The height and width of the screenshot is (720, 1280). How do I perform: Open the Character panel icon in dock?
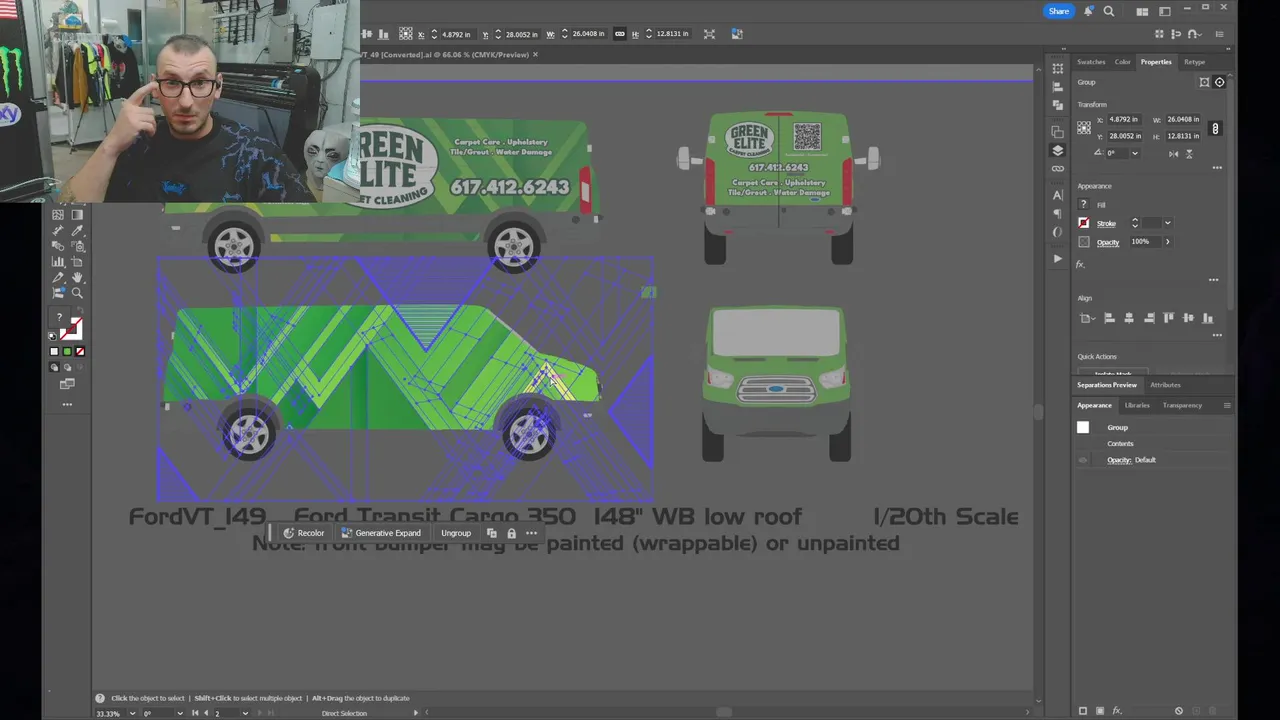click(x=1057, y=195)
